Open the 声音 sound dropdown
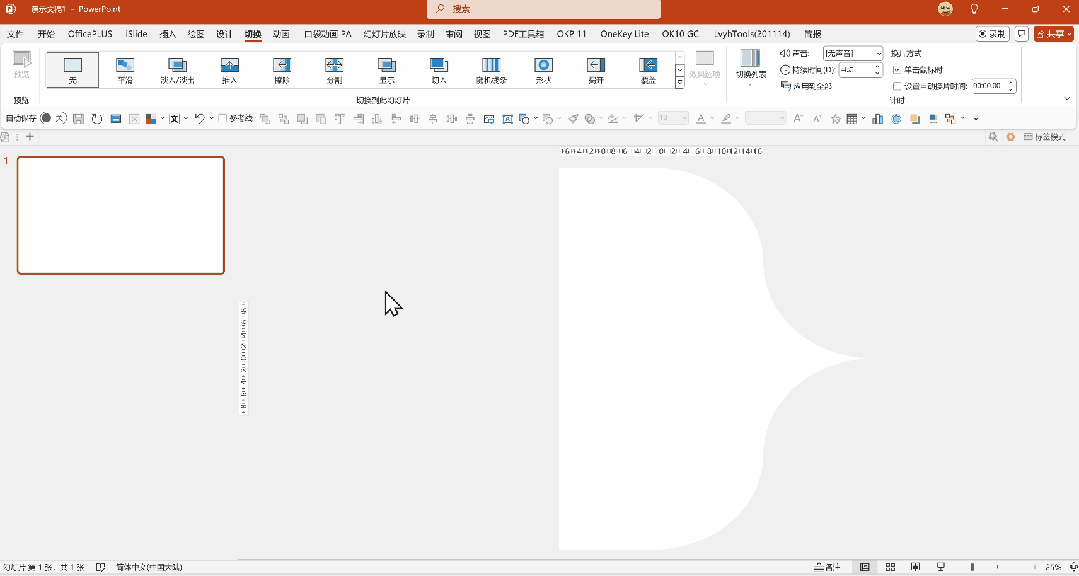The image size is (1079, 576). click(853, 53)
